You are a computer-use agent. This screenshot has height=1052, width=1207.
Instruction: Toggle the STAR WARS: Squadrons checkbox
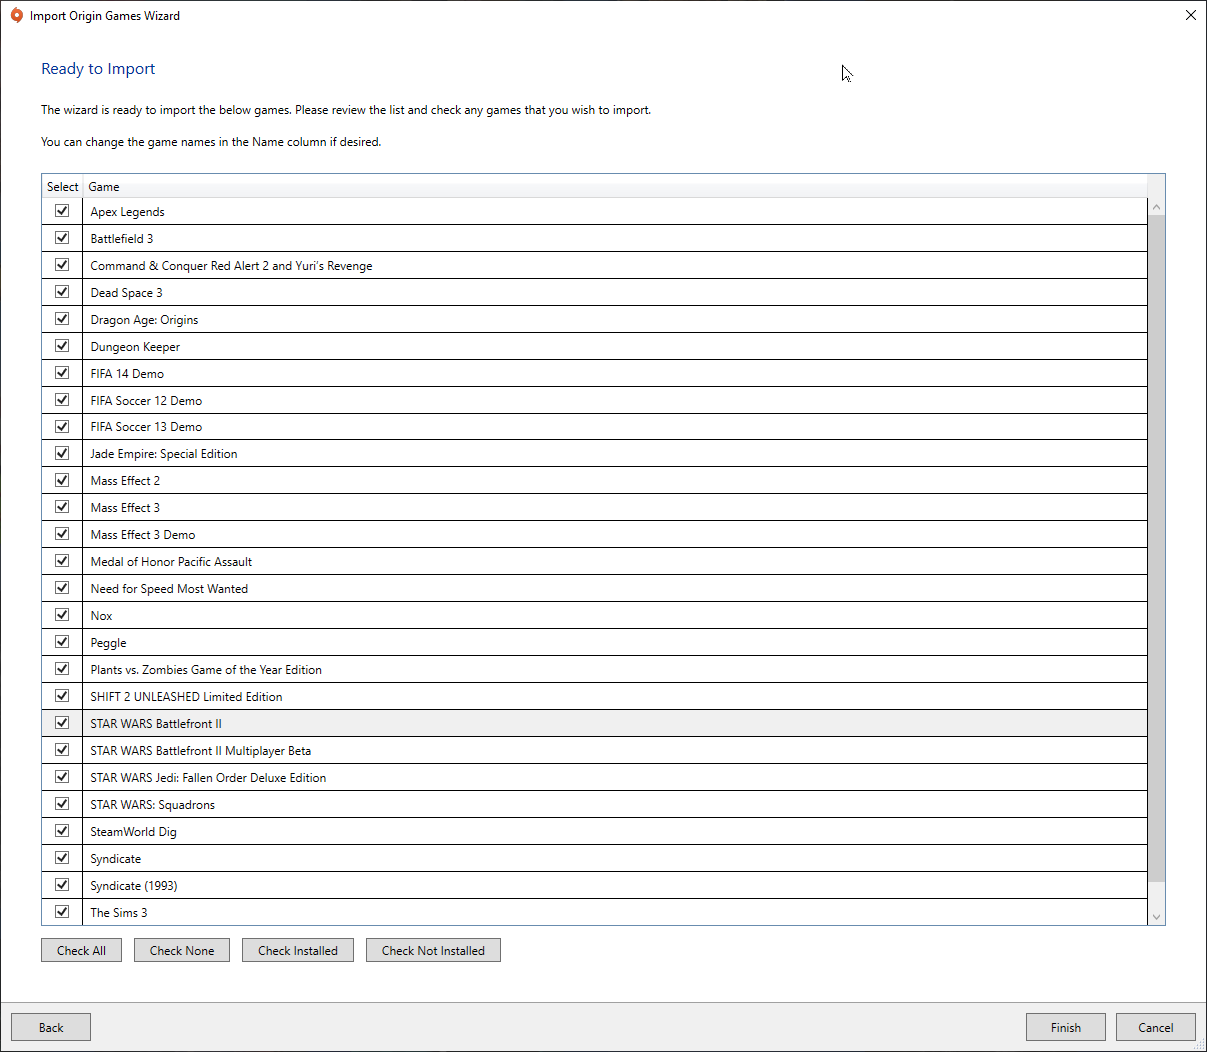click(62, 804)
